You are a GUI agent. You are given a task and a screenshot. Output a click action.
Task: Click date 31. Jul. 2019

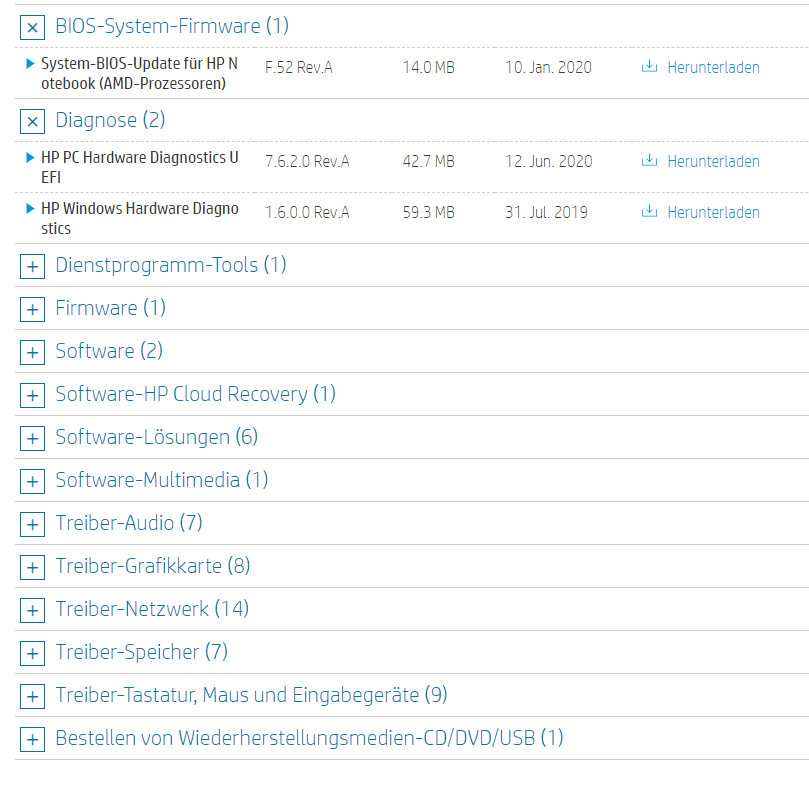tap(546, 212)
